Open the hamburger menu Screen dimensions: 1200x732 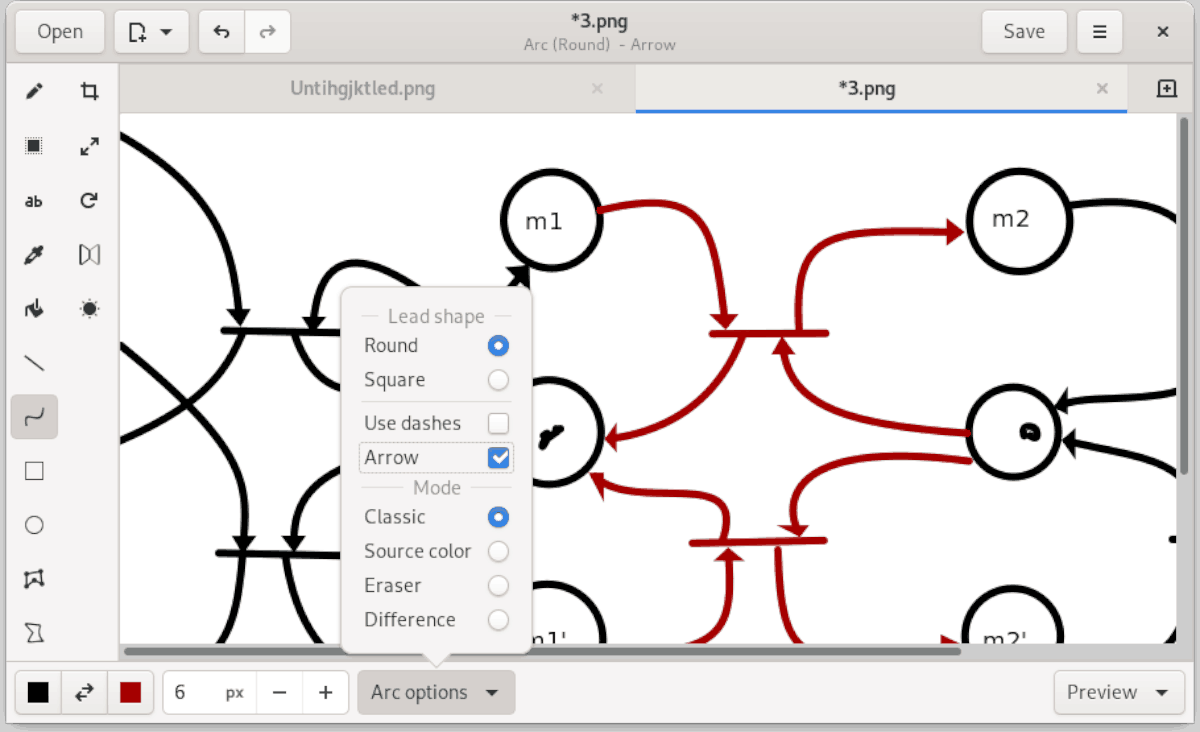(x=1099, y=31)
